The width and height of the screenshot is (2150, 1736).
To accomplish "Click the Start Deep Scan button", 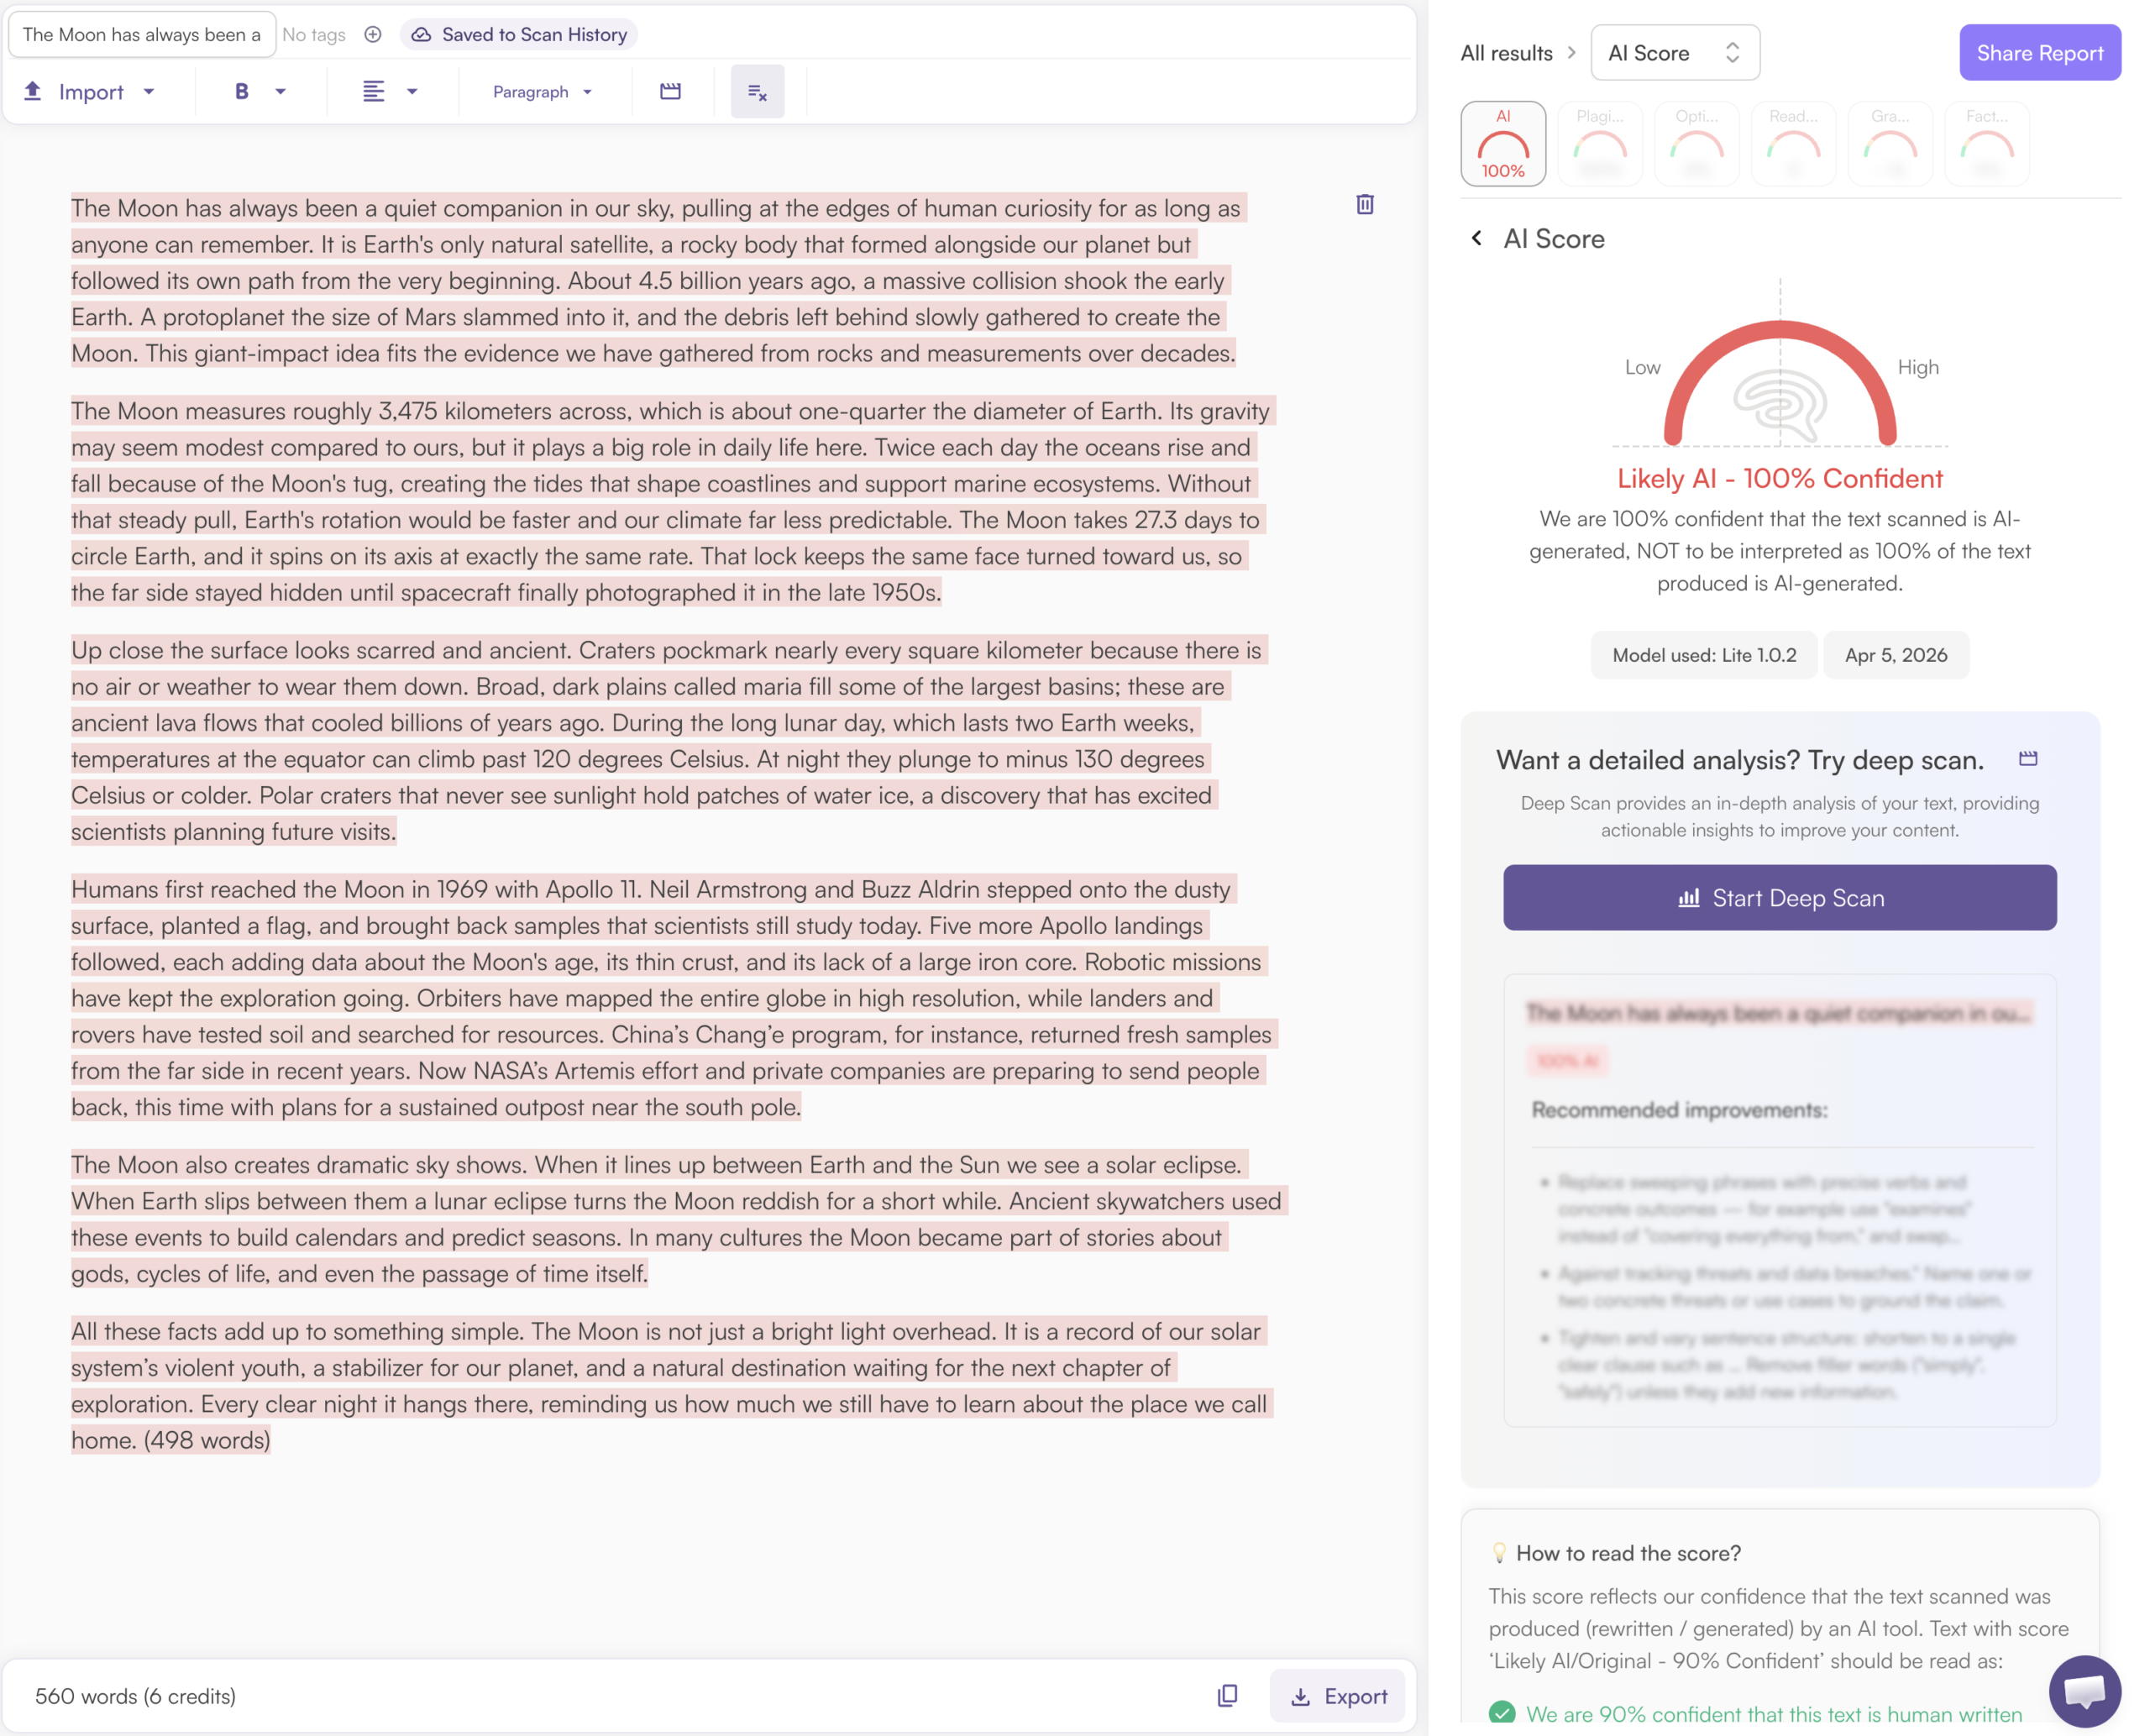I will 1779,898.
